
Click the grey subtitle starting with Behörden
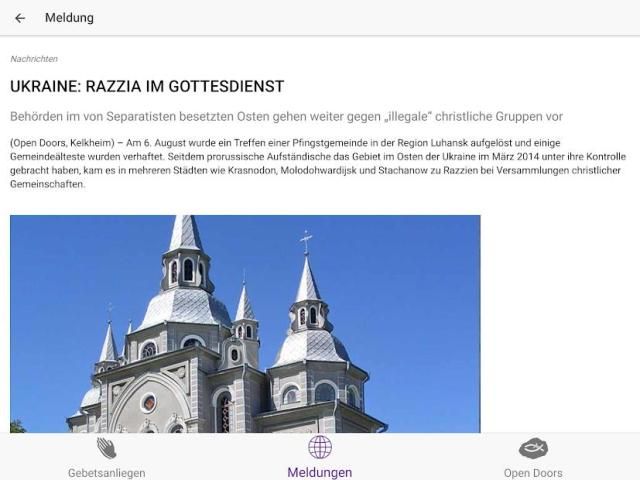pyautogui.click(x=286, y=117)
